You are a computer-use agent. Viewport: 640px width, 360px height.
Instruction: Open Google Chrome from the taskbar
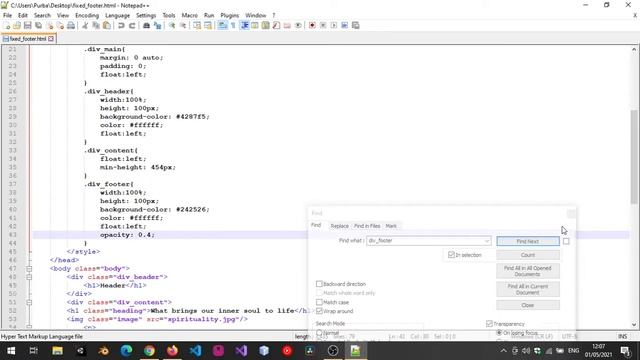149,351
